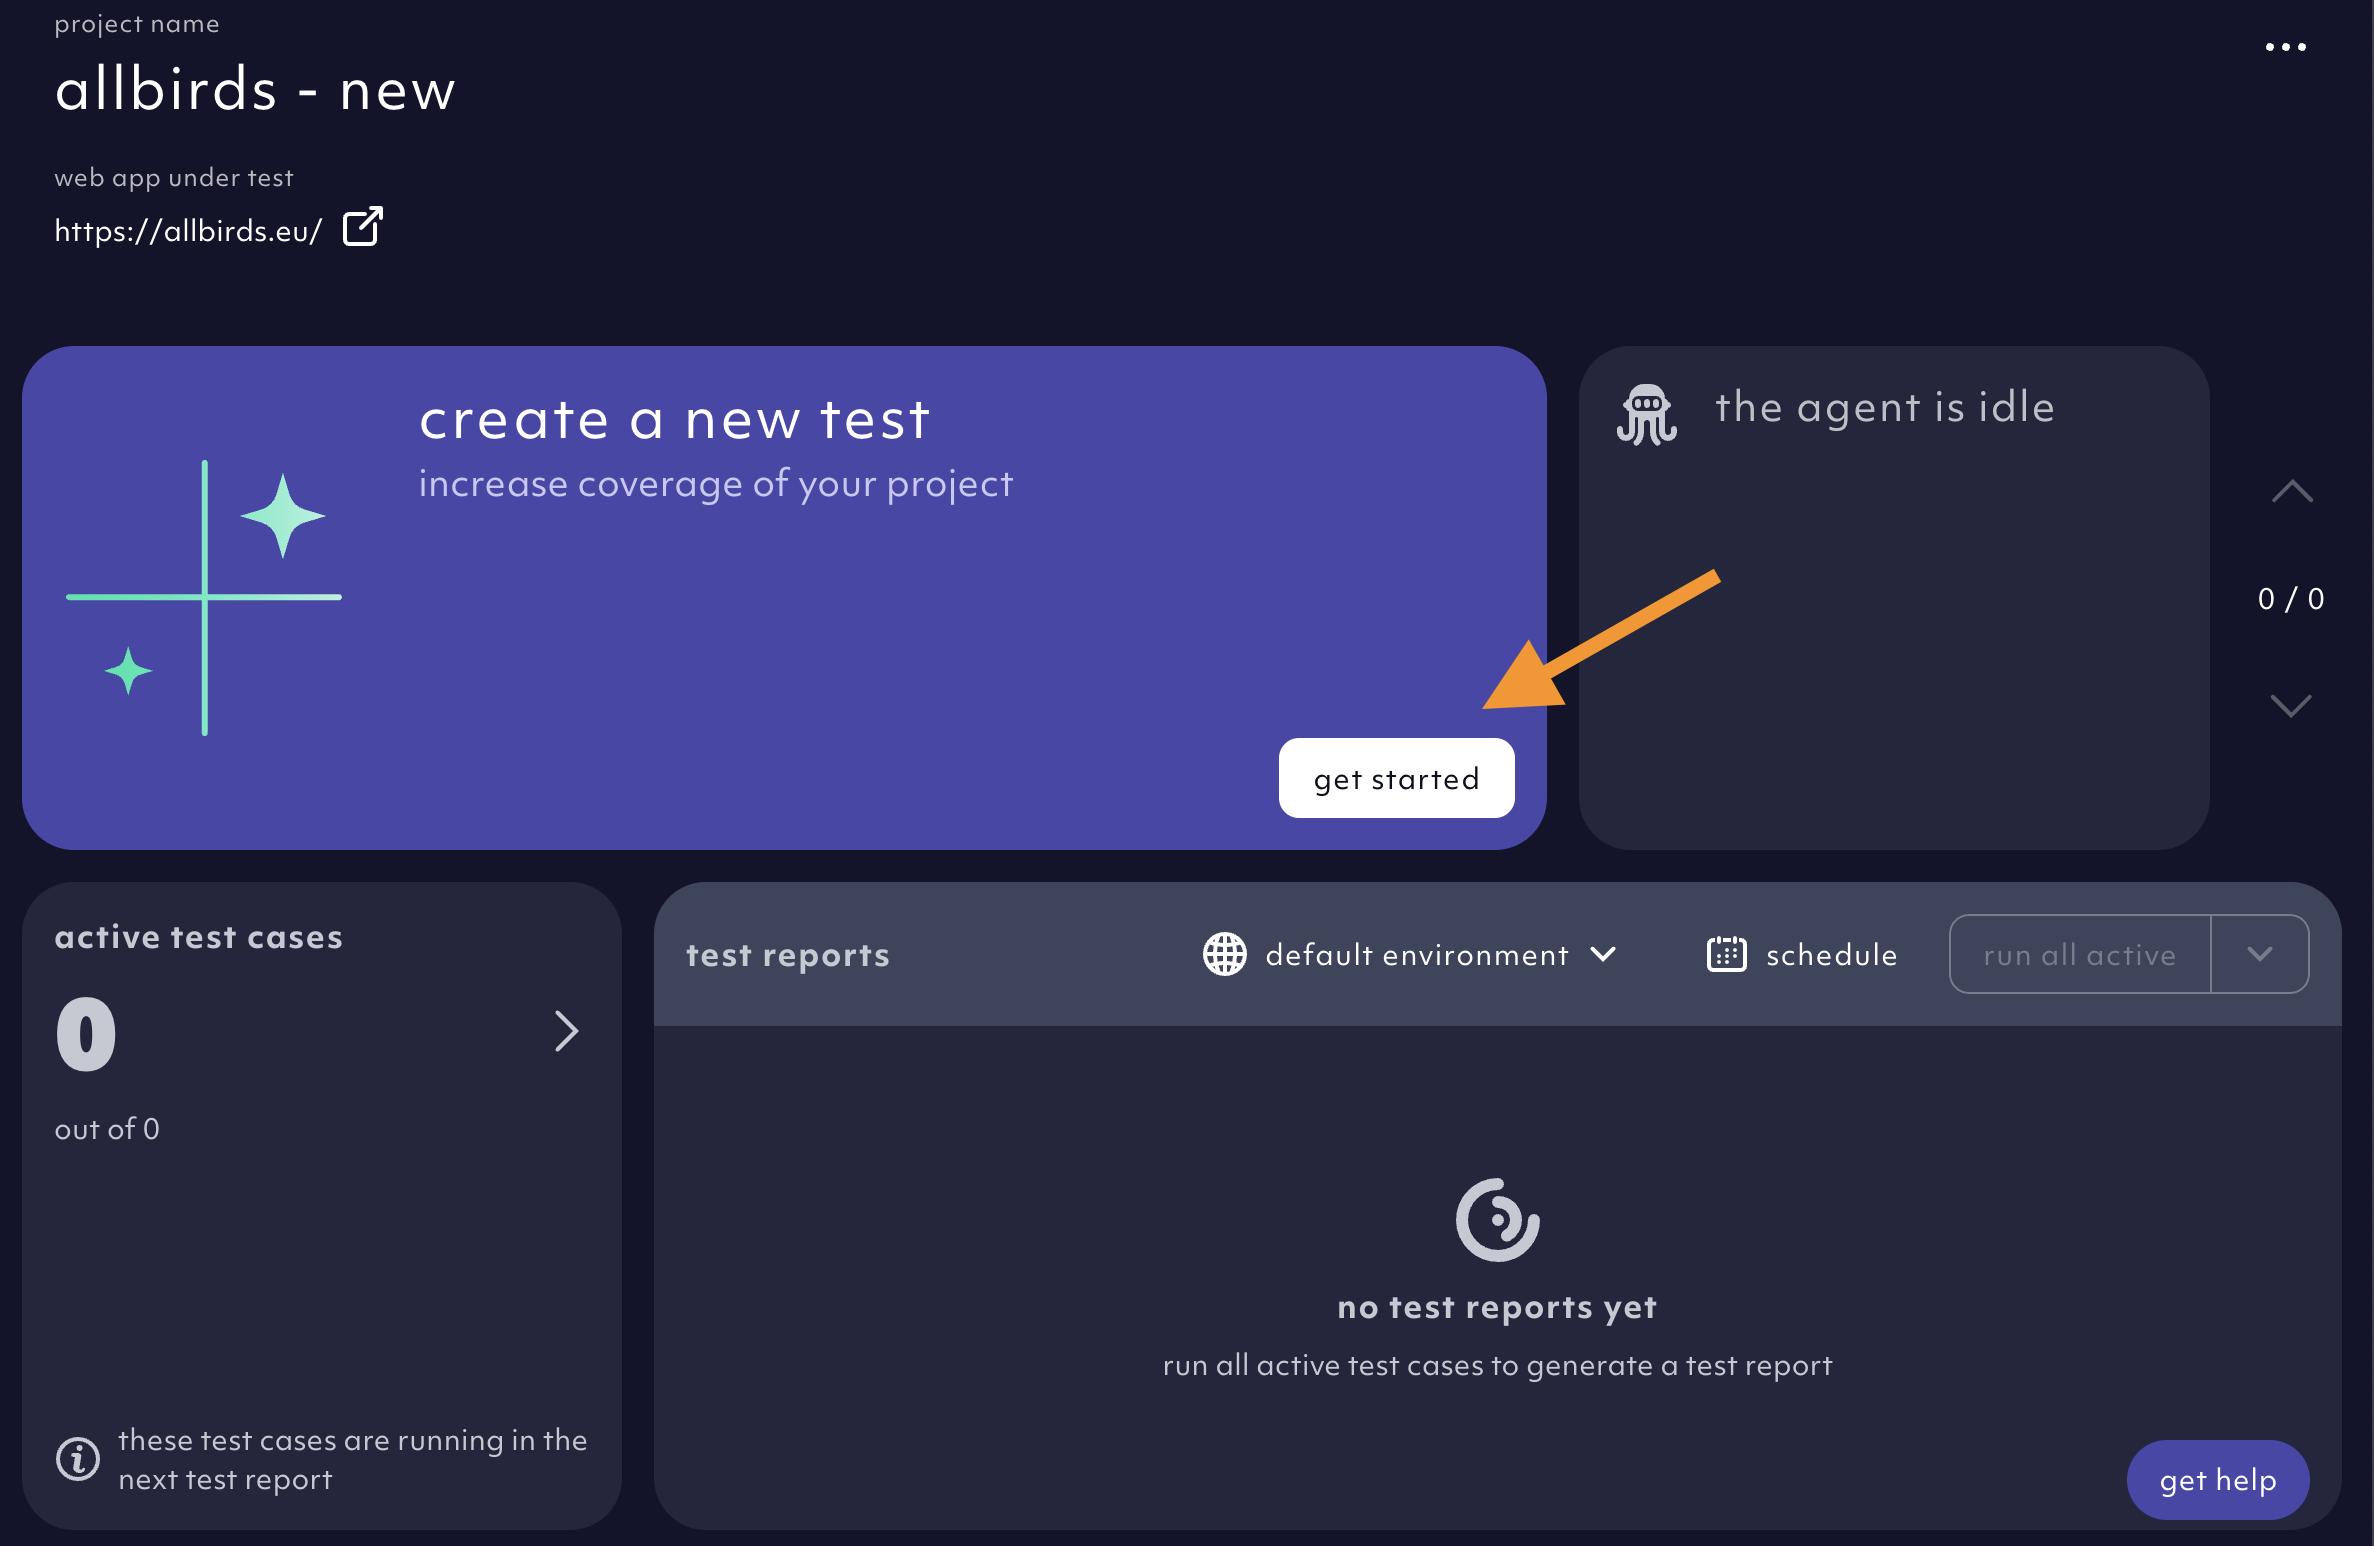The image size is (2374, 1546).
Task: Click the large 0 active test count
Action: coord(86,1034)
